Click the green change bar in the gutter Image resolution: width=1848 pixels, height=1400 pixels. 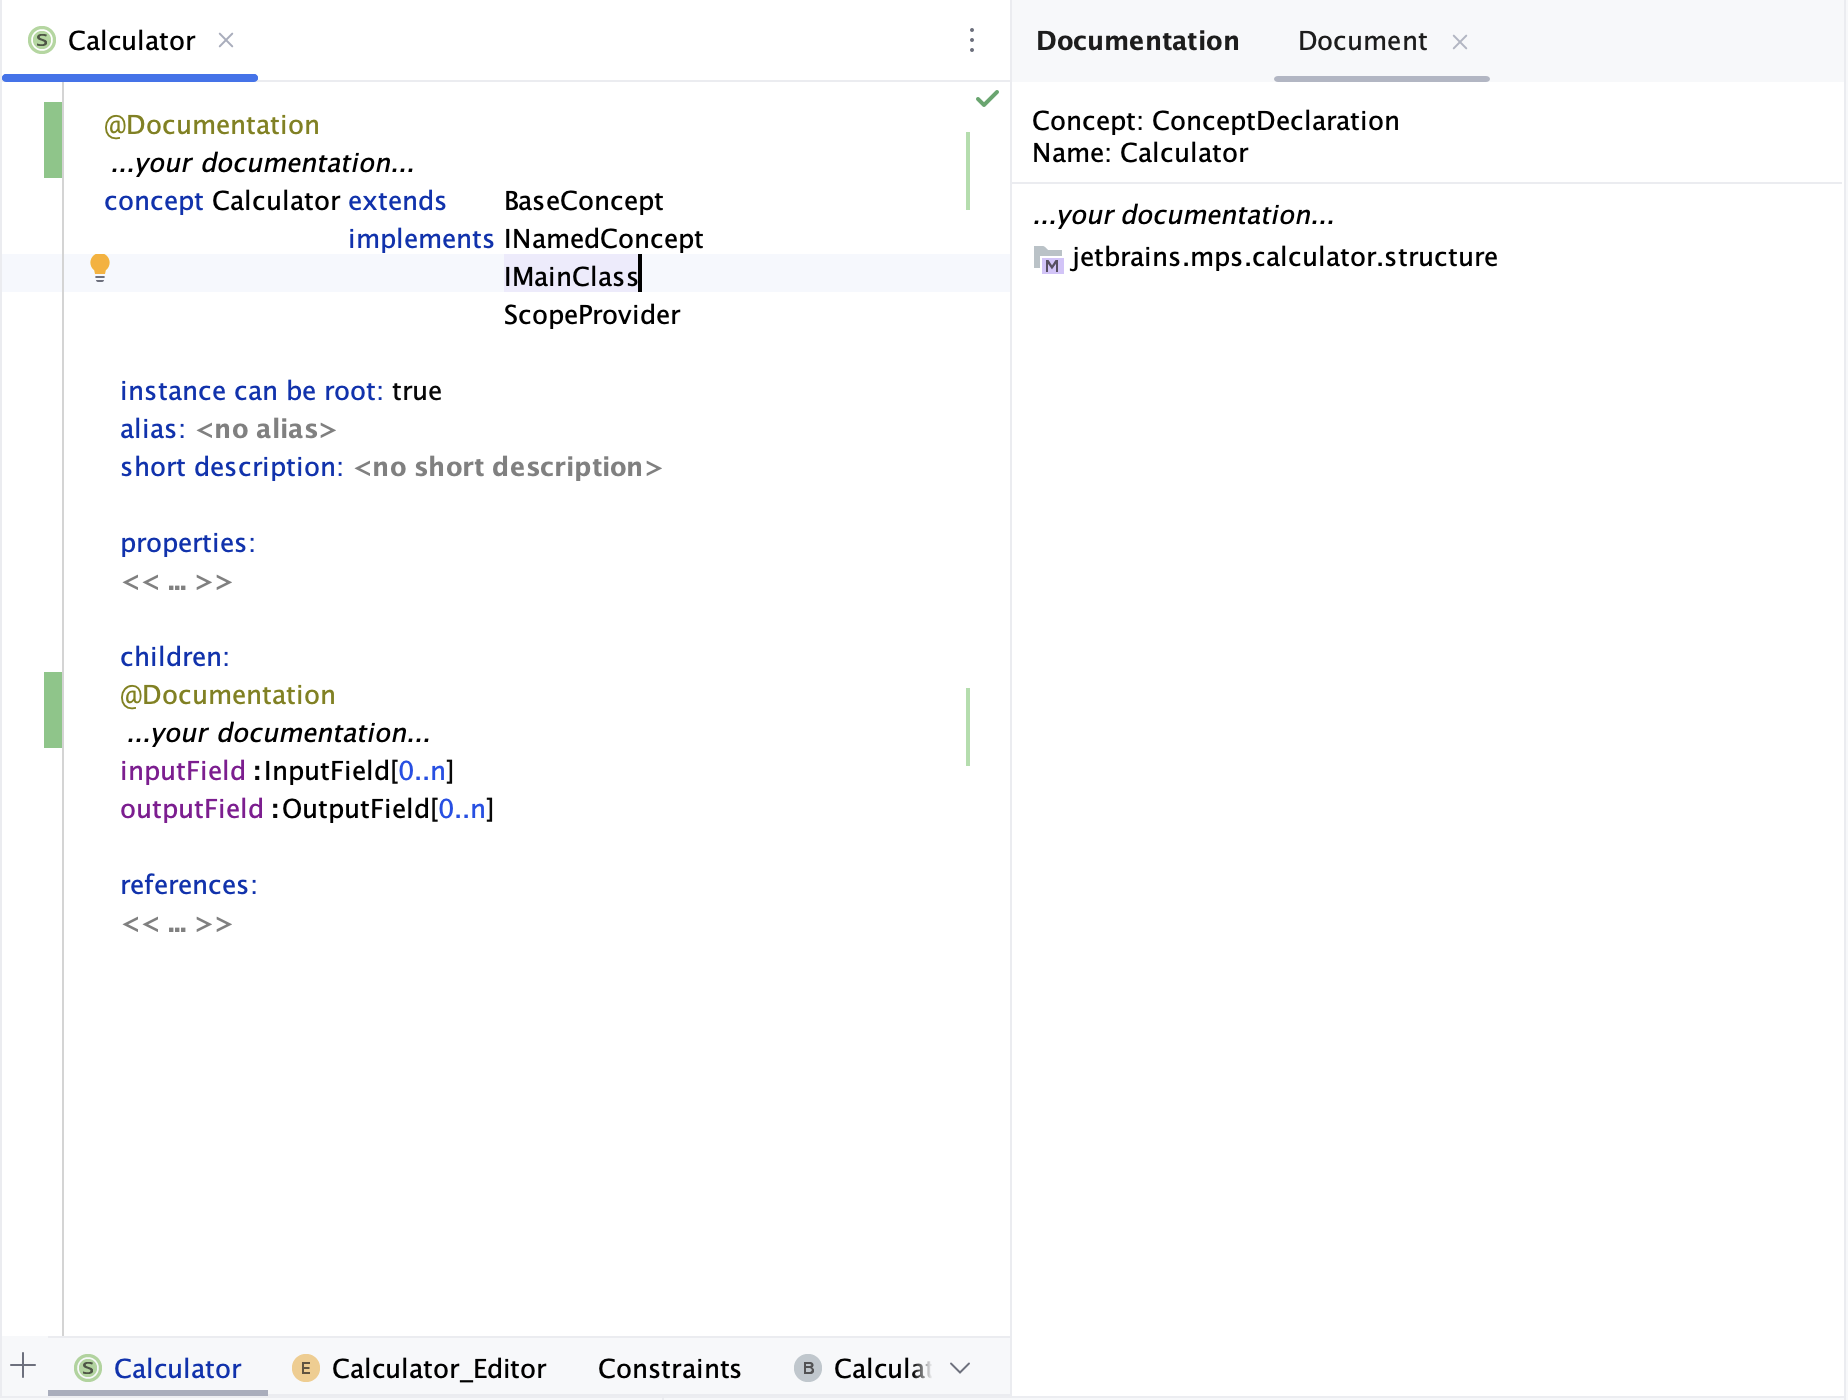coord(52,140)
